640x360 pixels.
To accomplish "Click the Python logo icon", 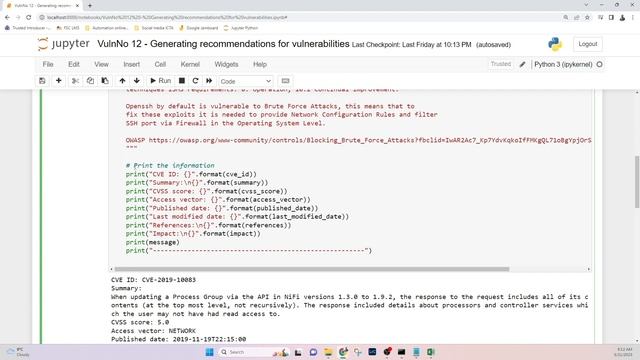I will coord(555,44).
